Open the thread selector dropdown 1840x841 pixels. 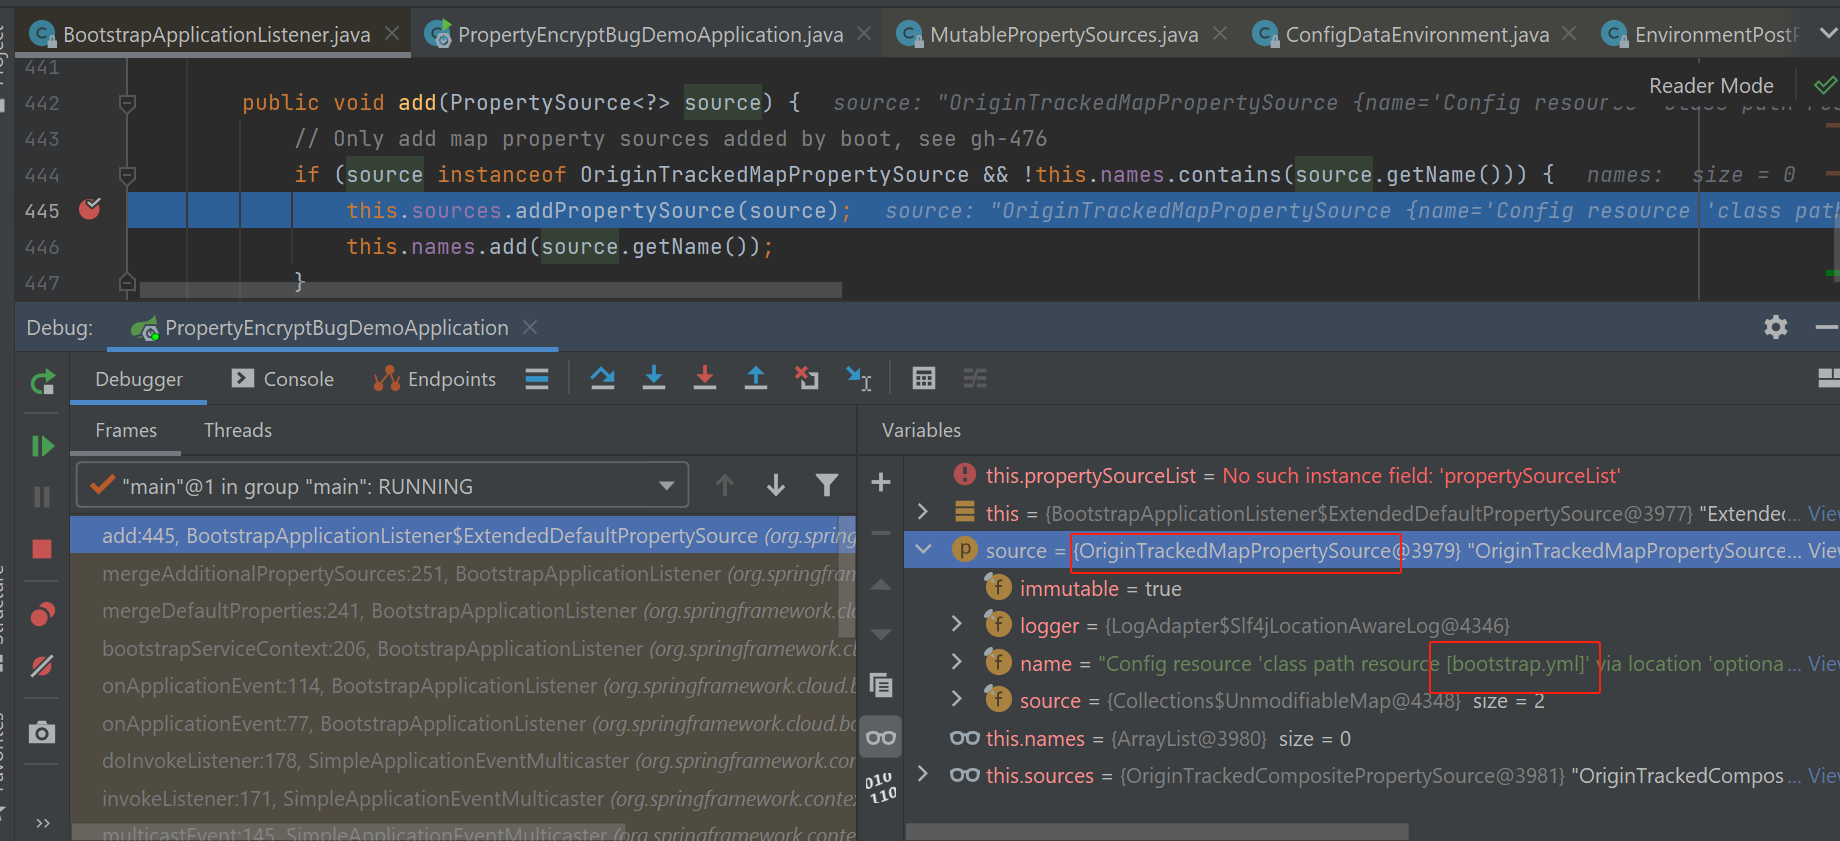click(383, 486)
